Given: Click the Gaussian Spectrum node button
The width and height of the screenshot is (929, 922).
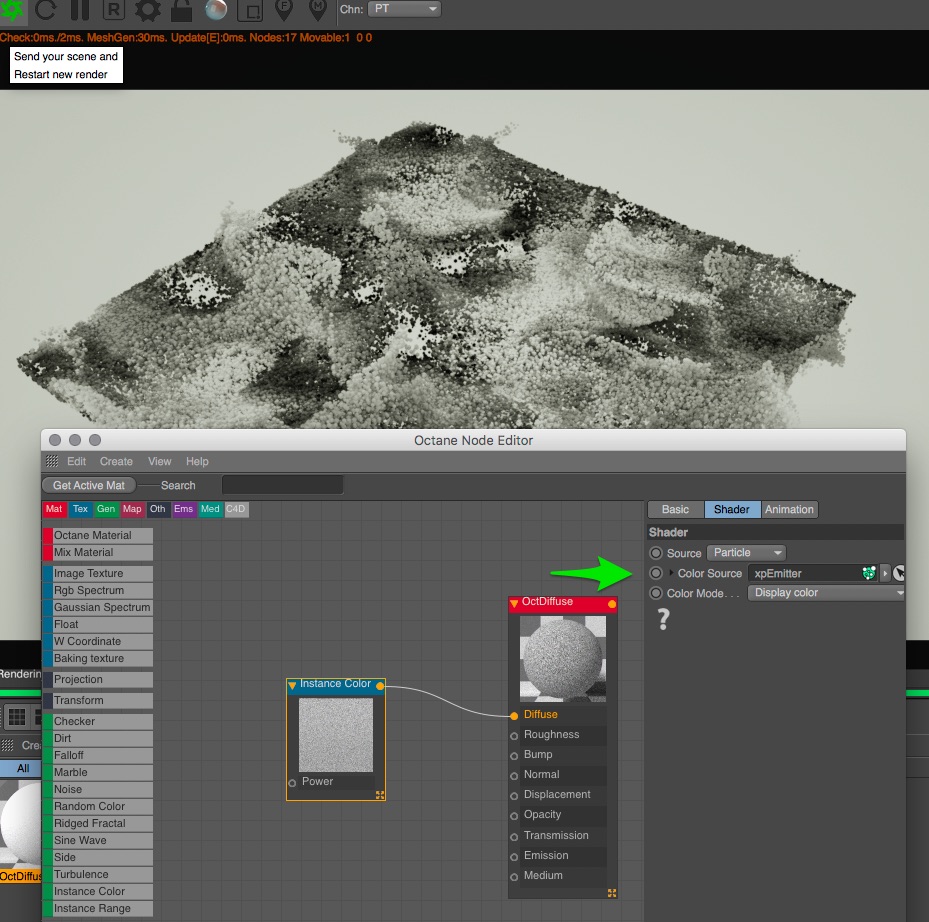Looking at the screenshot, I should coord(101,608).
